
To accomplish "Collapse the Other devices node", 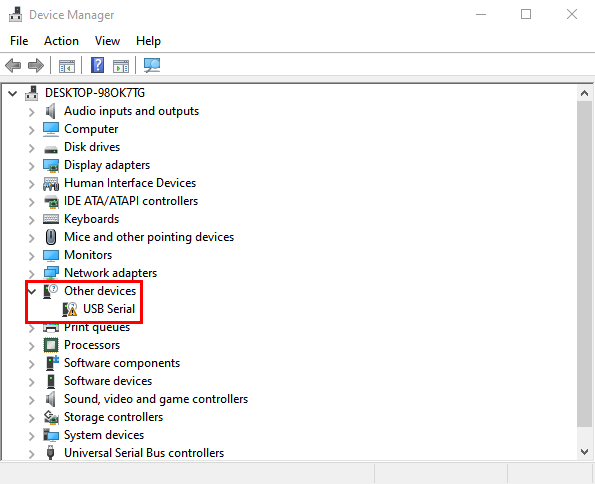I will point(32,291).
